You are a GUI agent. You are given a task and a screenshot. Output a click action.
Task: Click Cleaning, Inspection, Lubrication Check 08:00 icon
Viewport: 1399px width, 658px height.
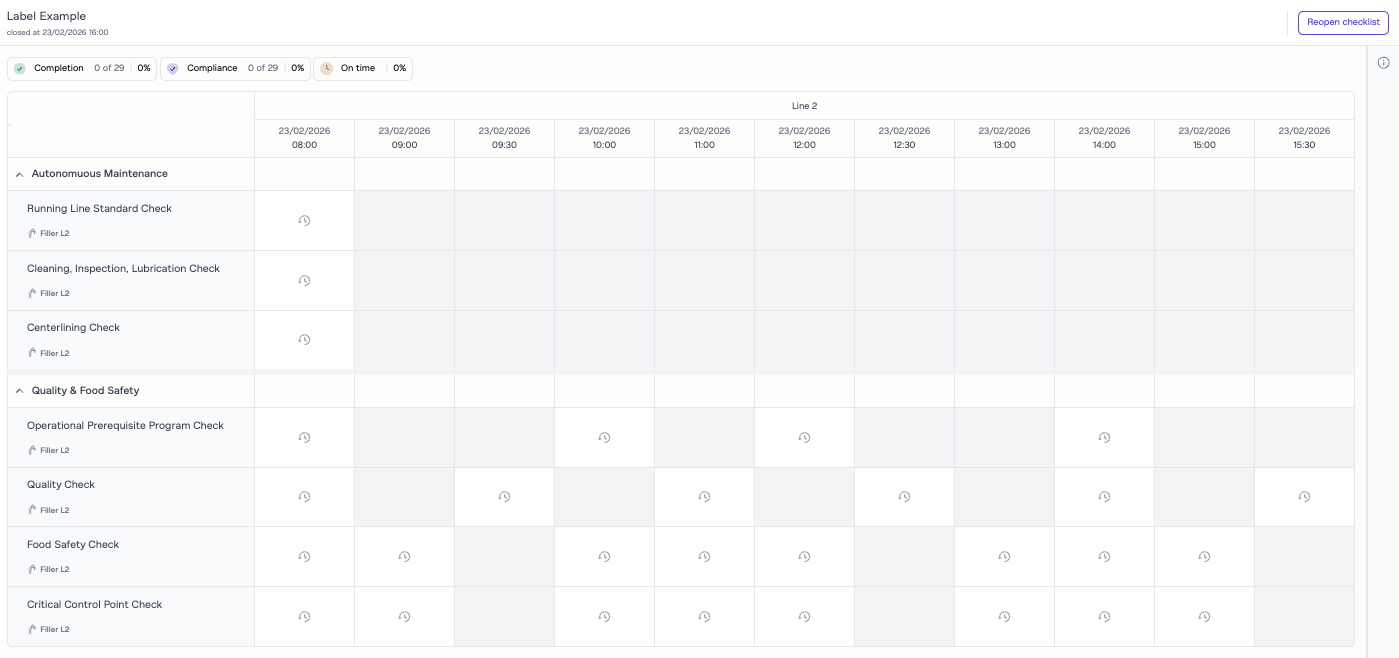(x=304, y=281)
